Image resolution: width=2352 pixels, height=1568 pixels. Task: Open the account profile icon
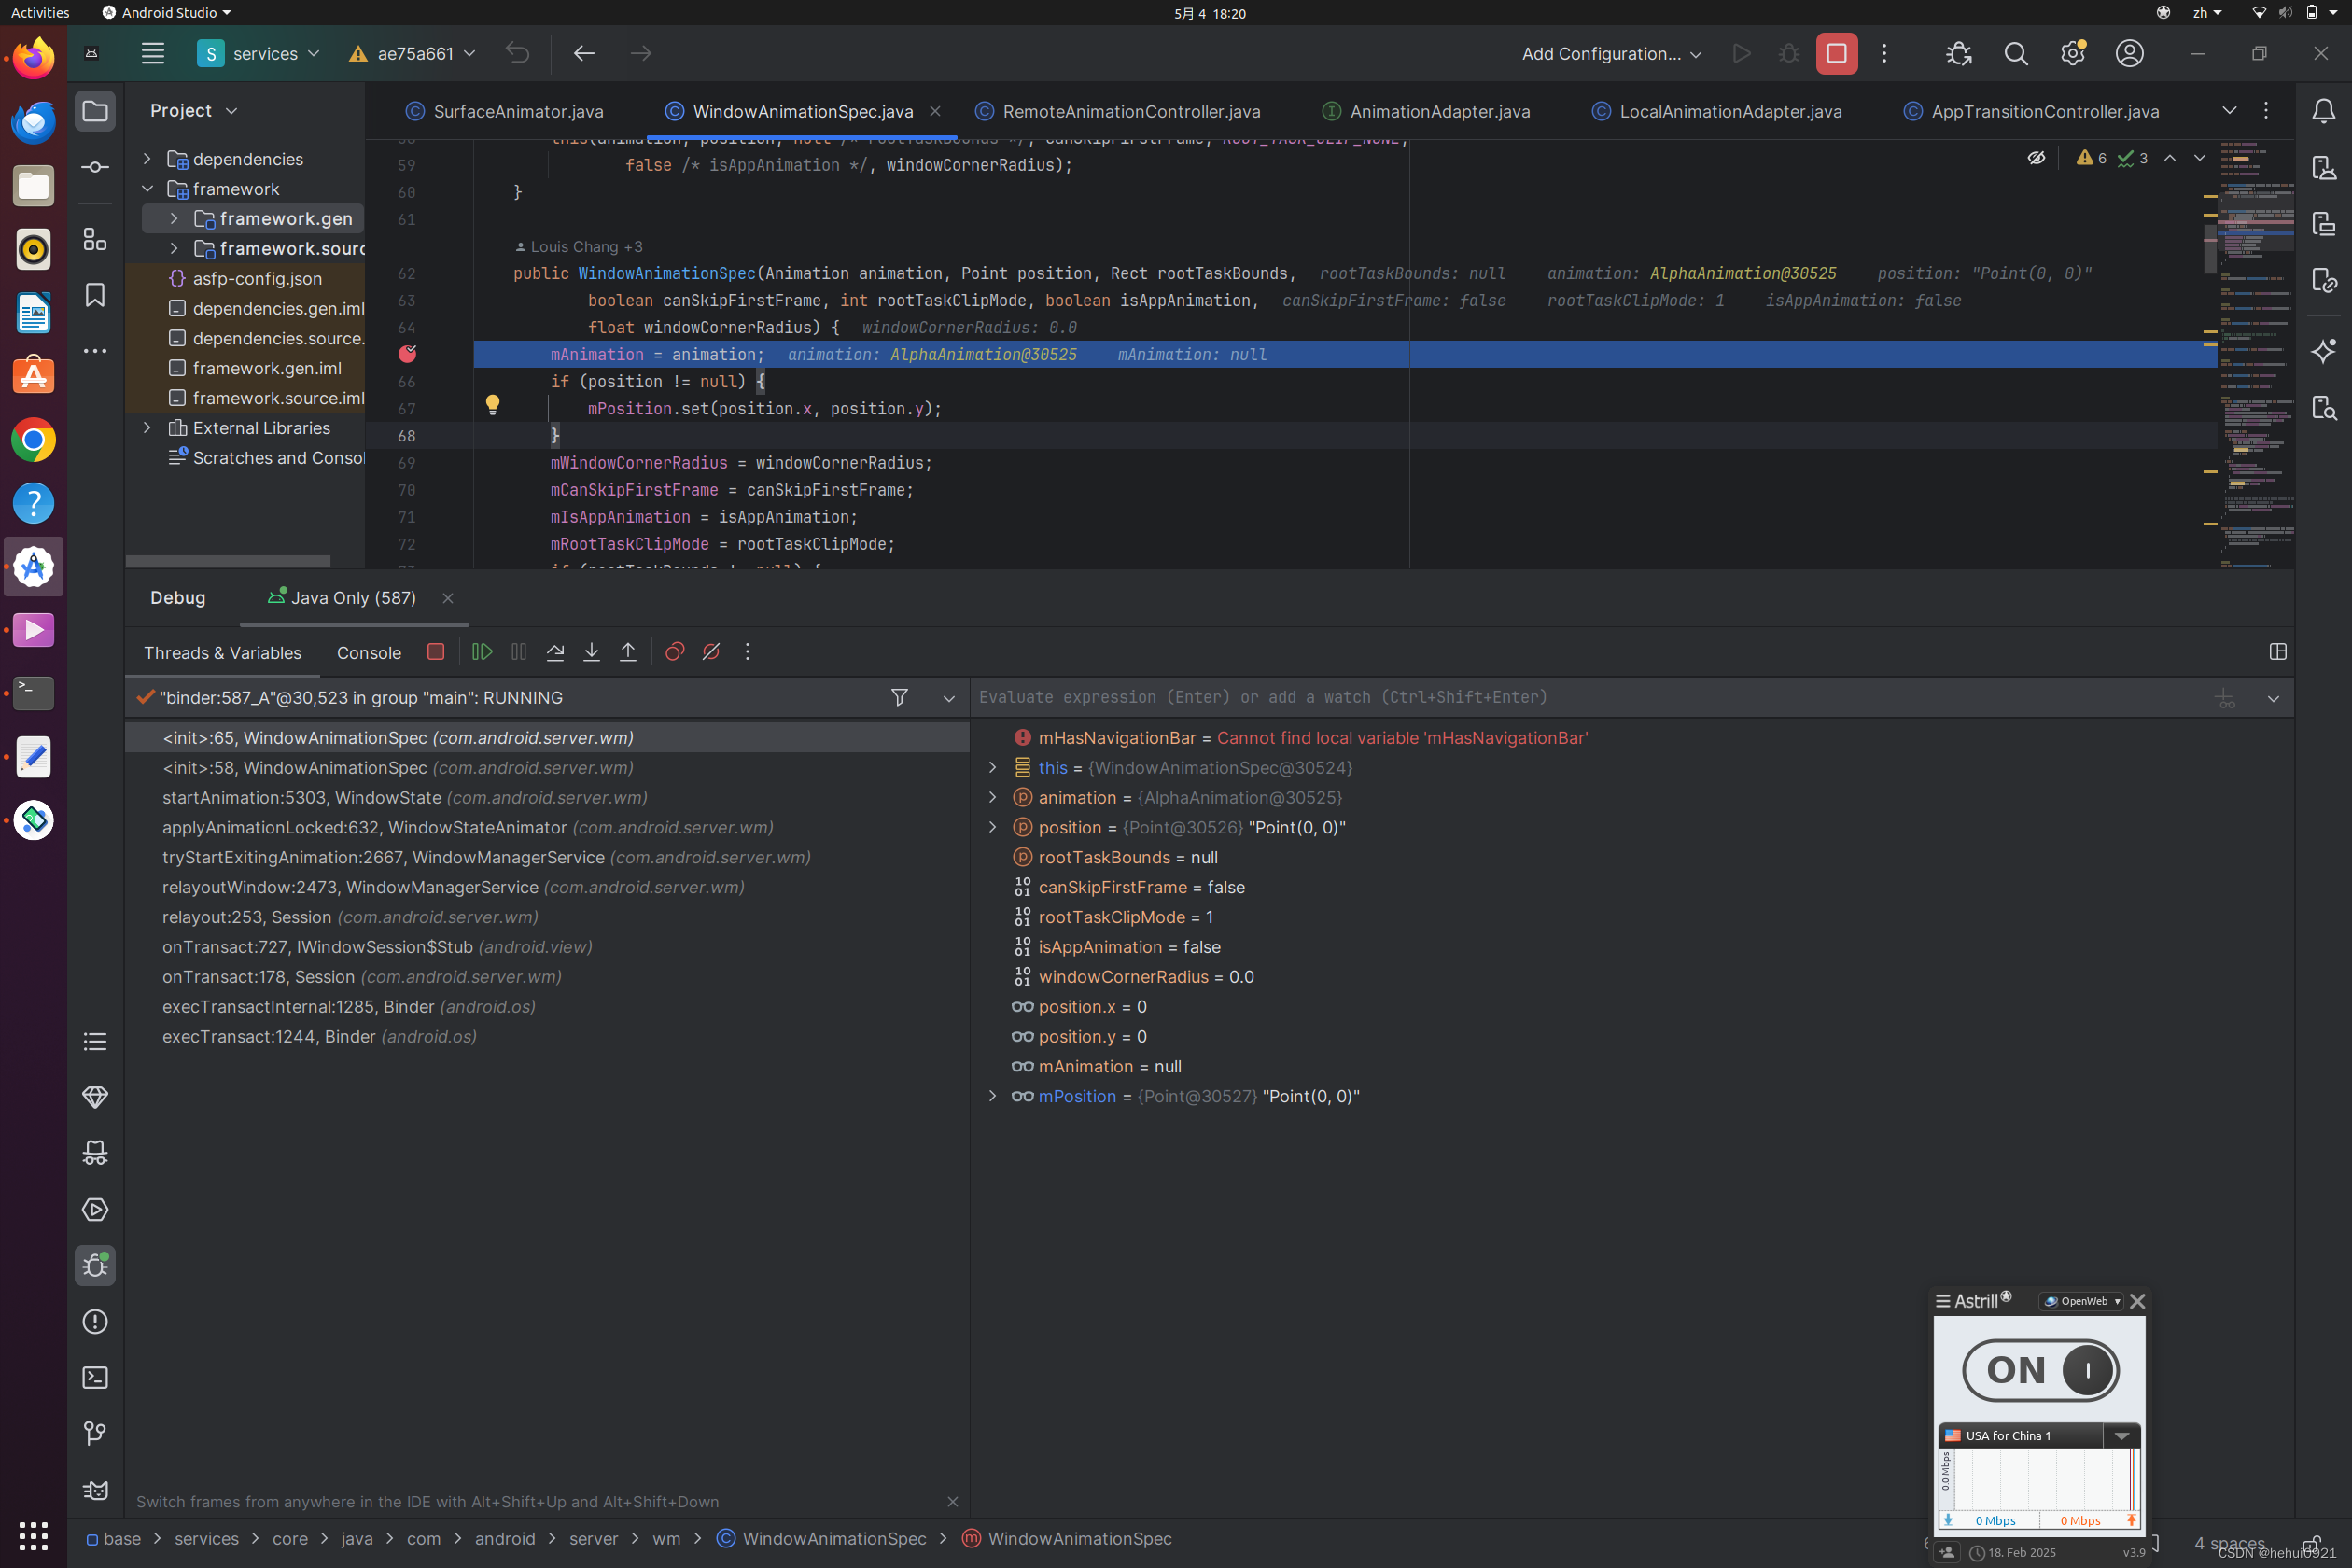(2129, 53)
